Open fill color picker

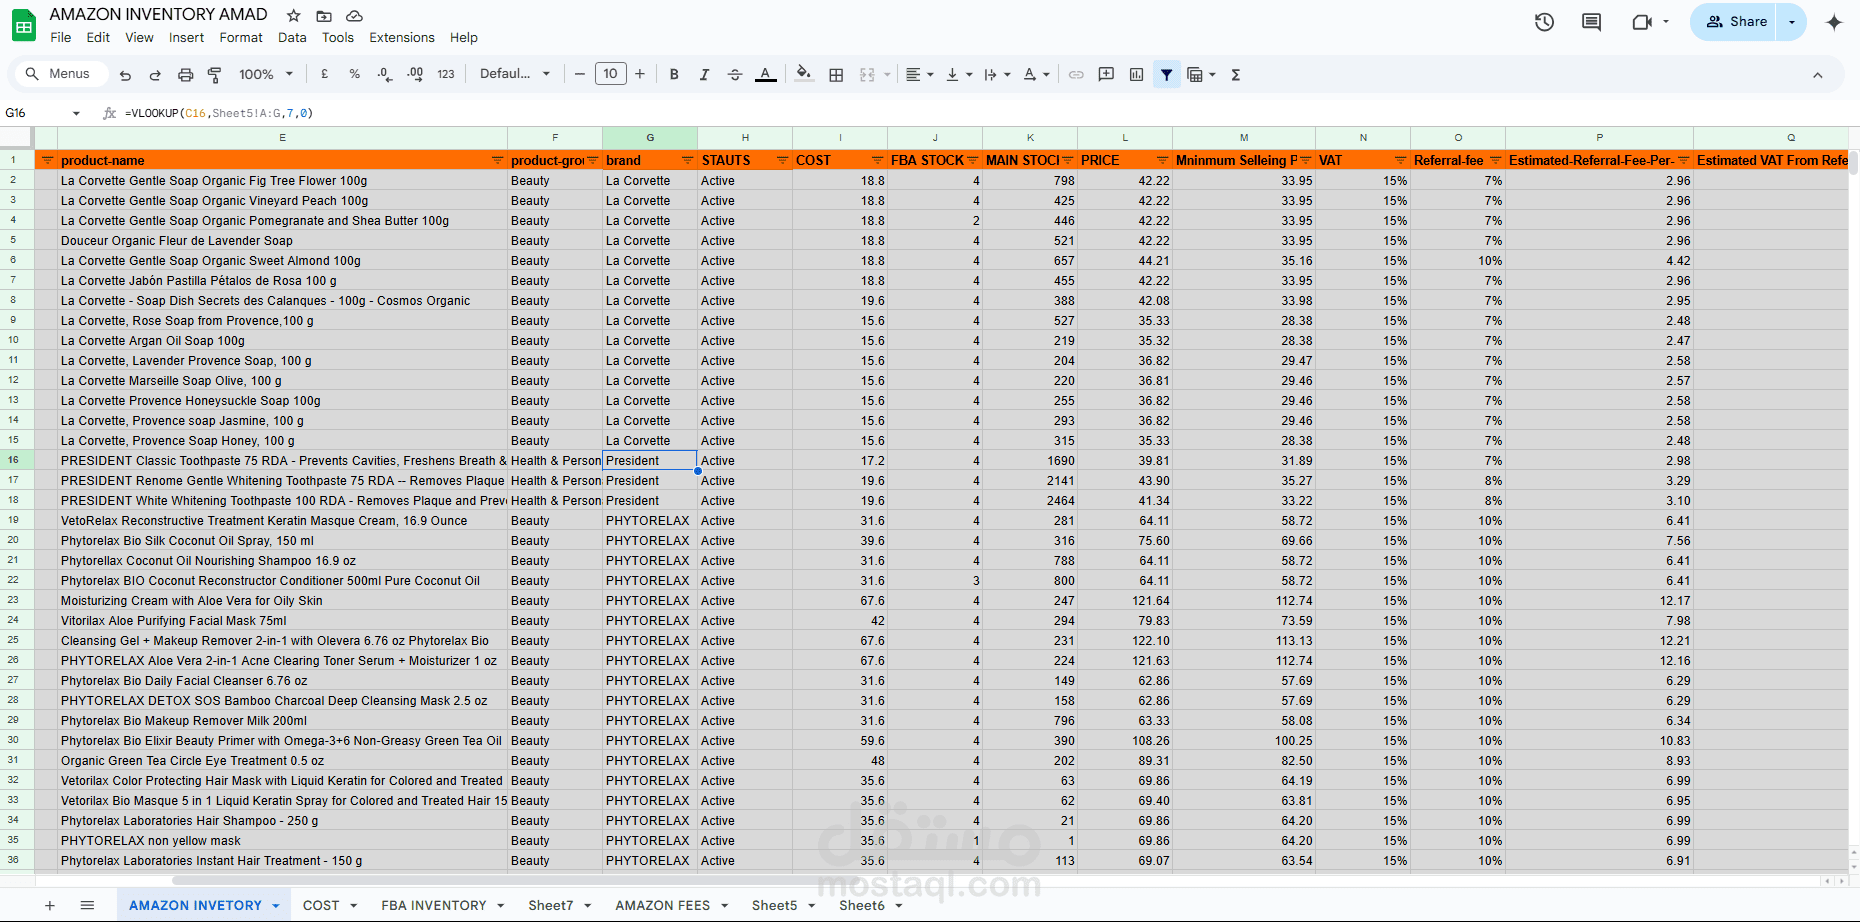point(804,74)
